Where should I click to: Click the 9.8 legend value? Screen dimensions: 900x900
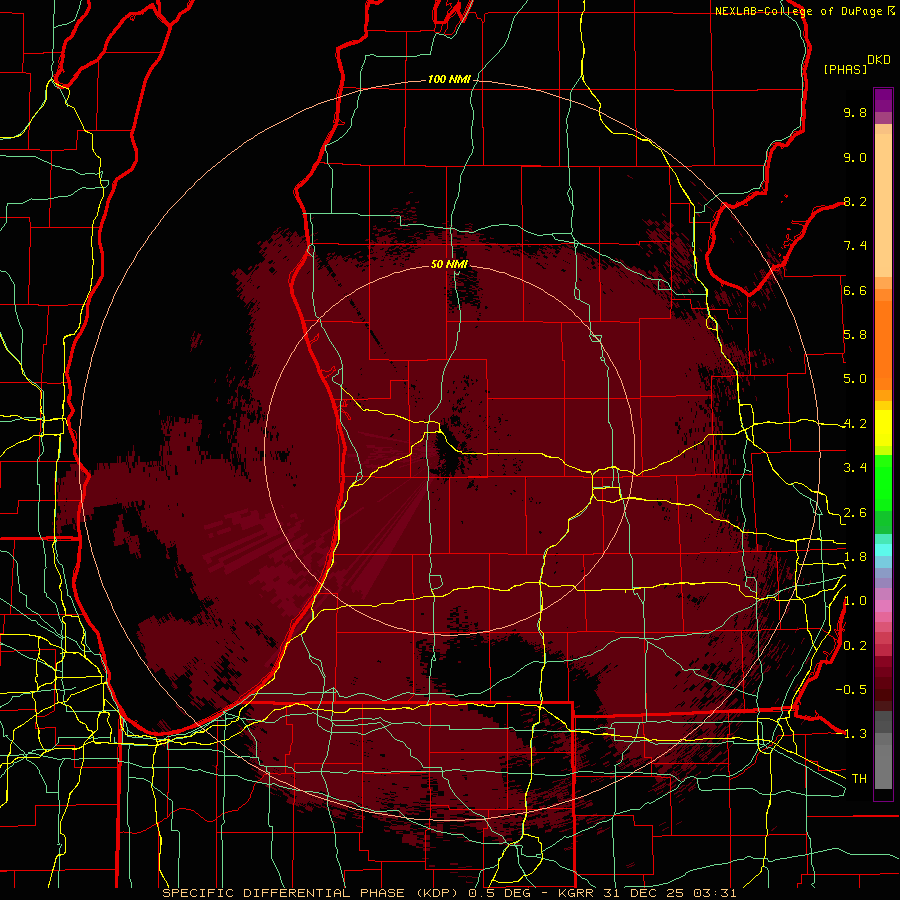tap(855, 112)
